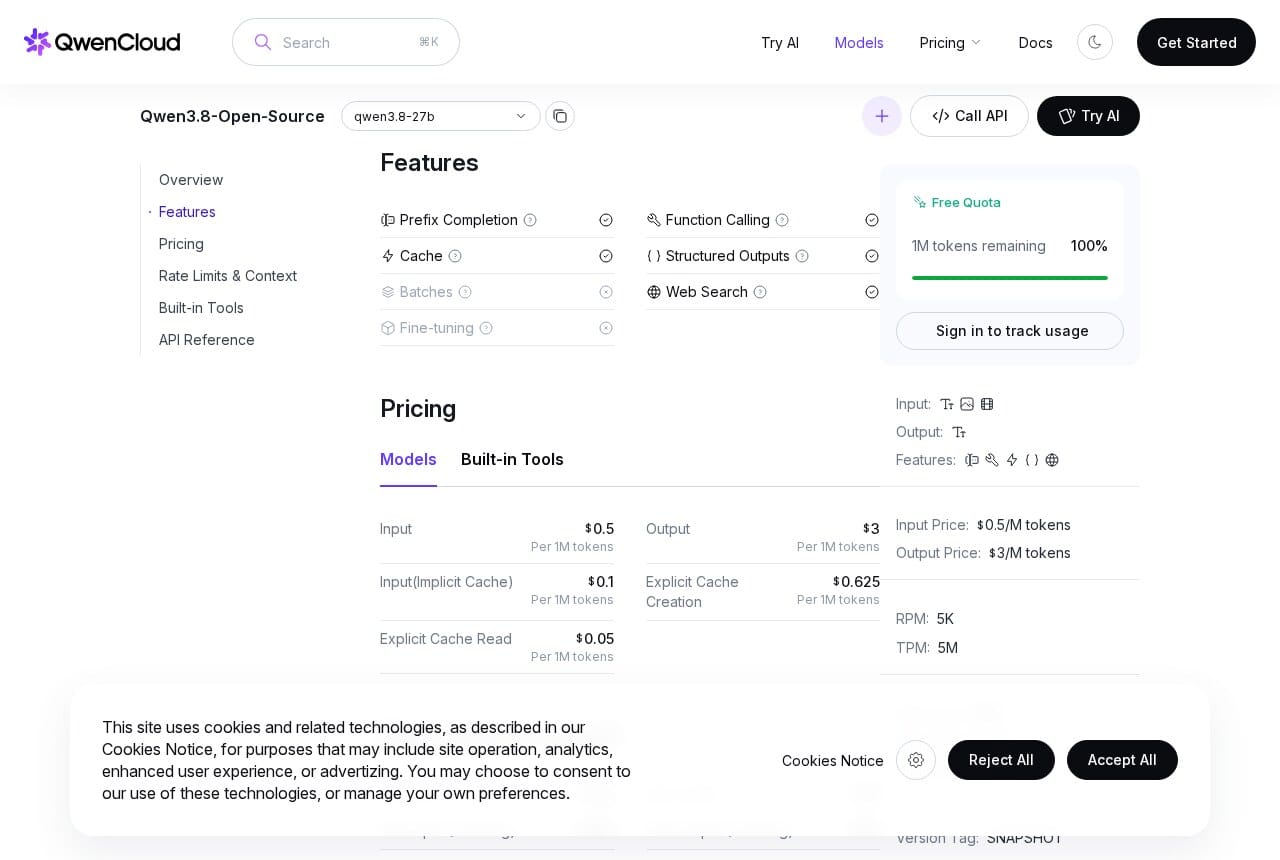Click the image input modality icon
Screen dimensions: 1280x860
coord(967,404)
